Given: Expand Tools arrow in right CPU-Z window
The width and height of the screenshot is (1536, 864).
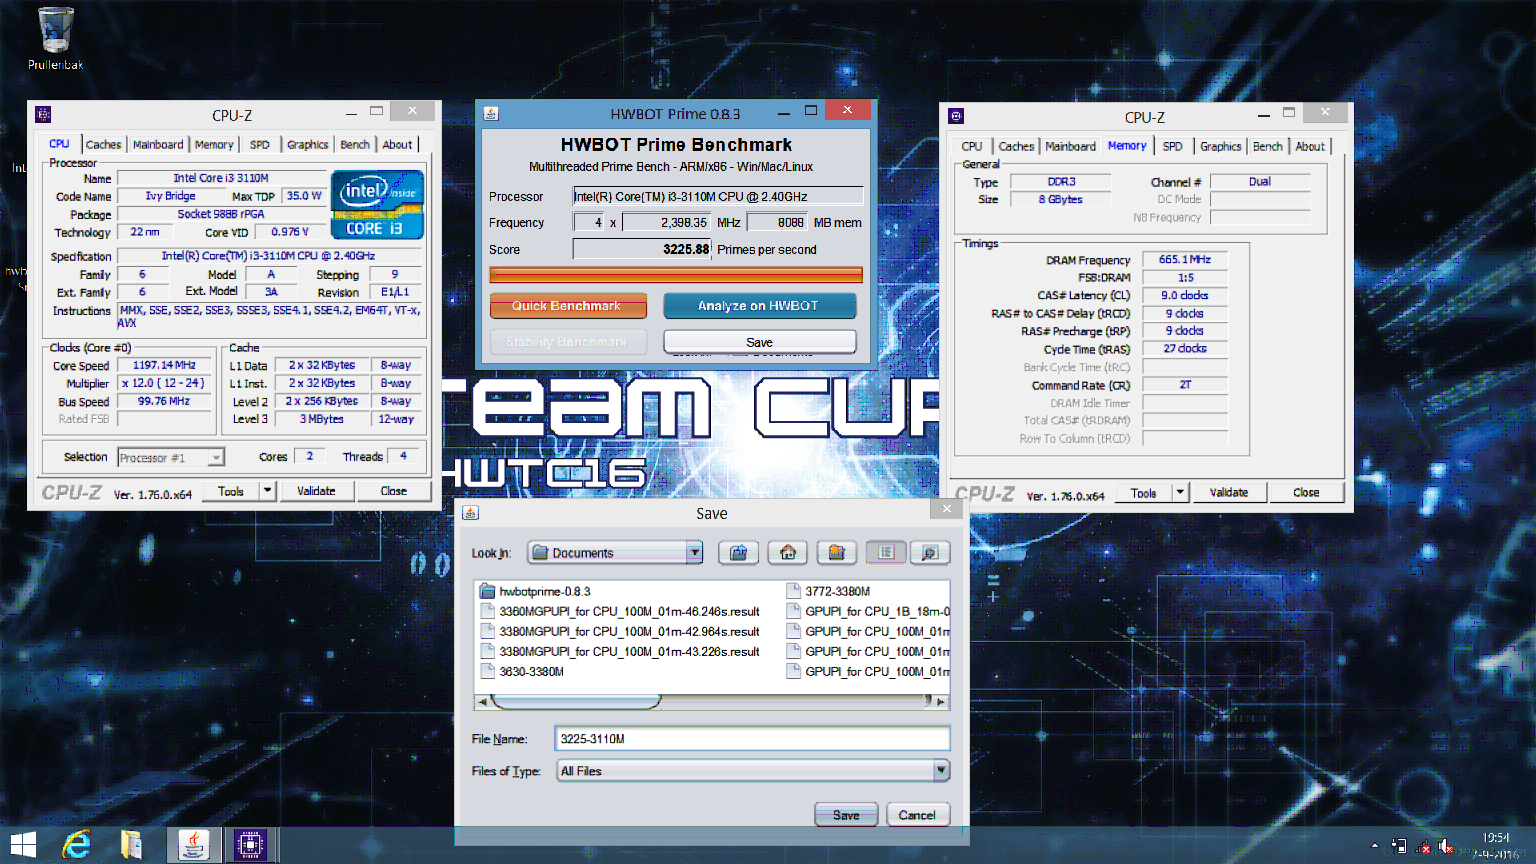Looking at the screenshot, I should click(x=1180, y=492).
